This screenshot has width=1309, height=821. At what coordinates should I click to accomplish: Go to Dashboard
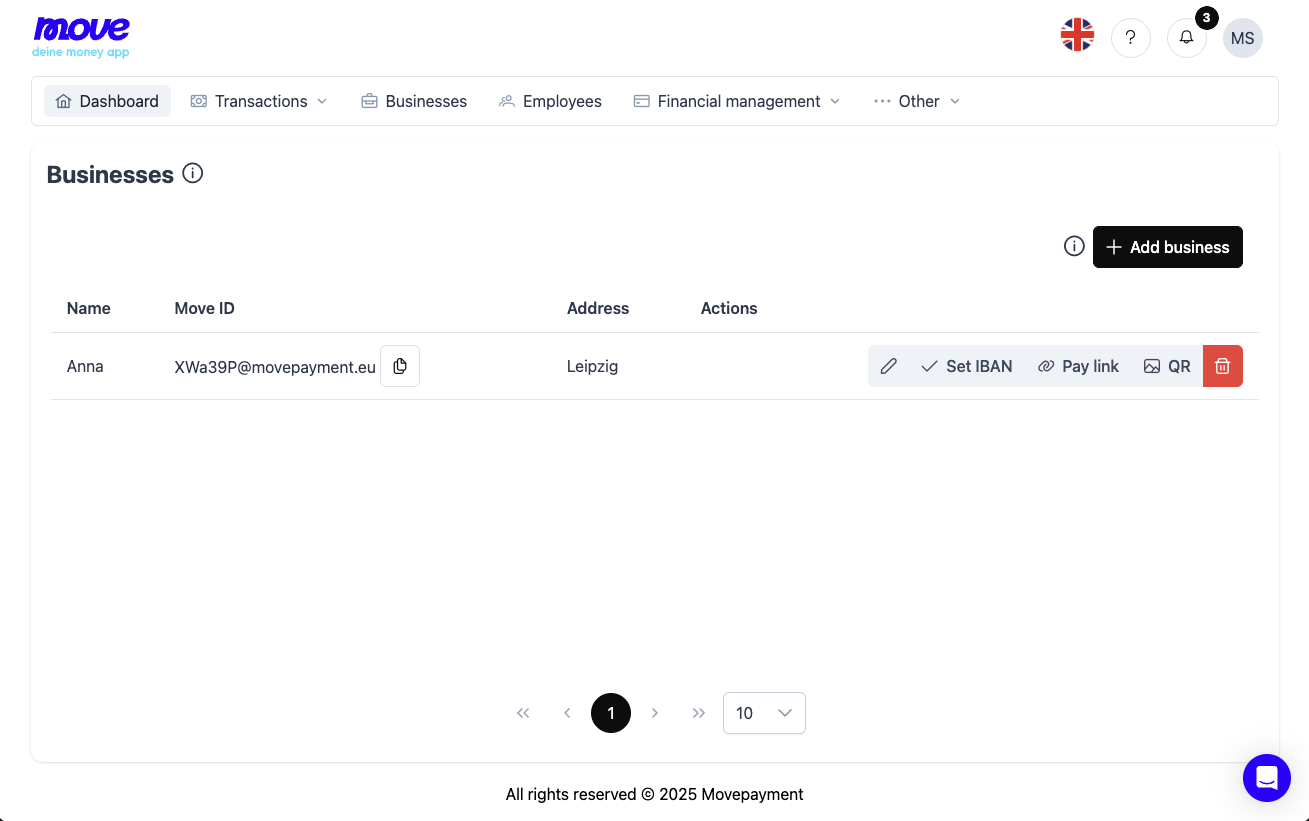click(x=107, y=101)
